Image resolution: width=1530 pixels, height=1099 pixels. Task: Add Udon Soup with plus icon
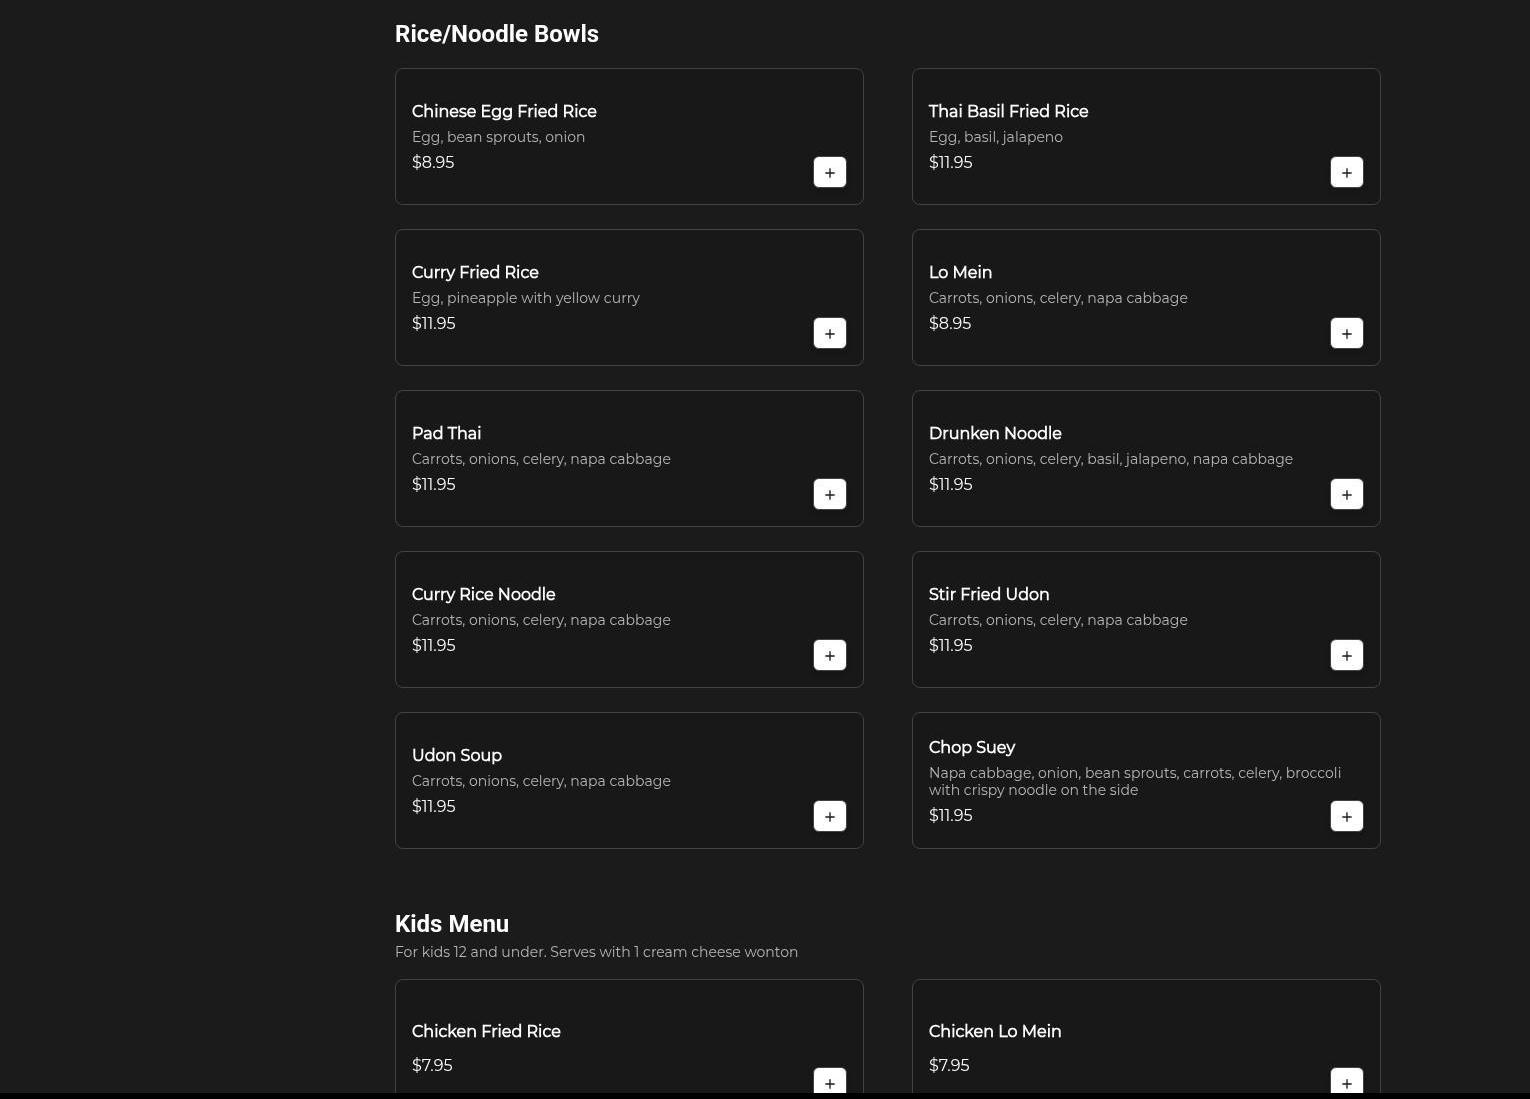(829, 816)
